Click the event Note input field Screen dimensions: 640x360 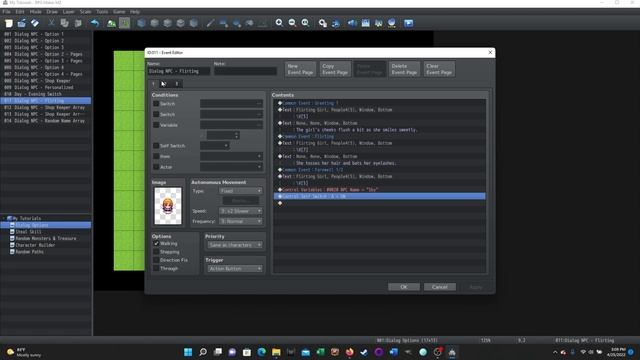coord(245,71)
